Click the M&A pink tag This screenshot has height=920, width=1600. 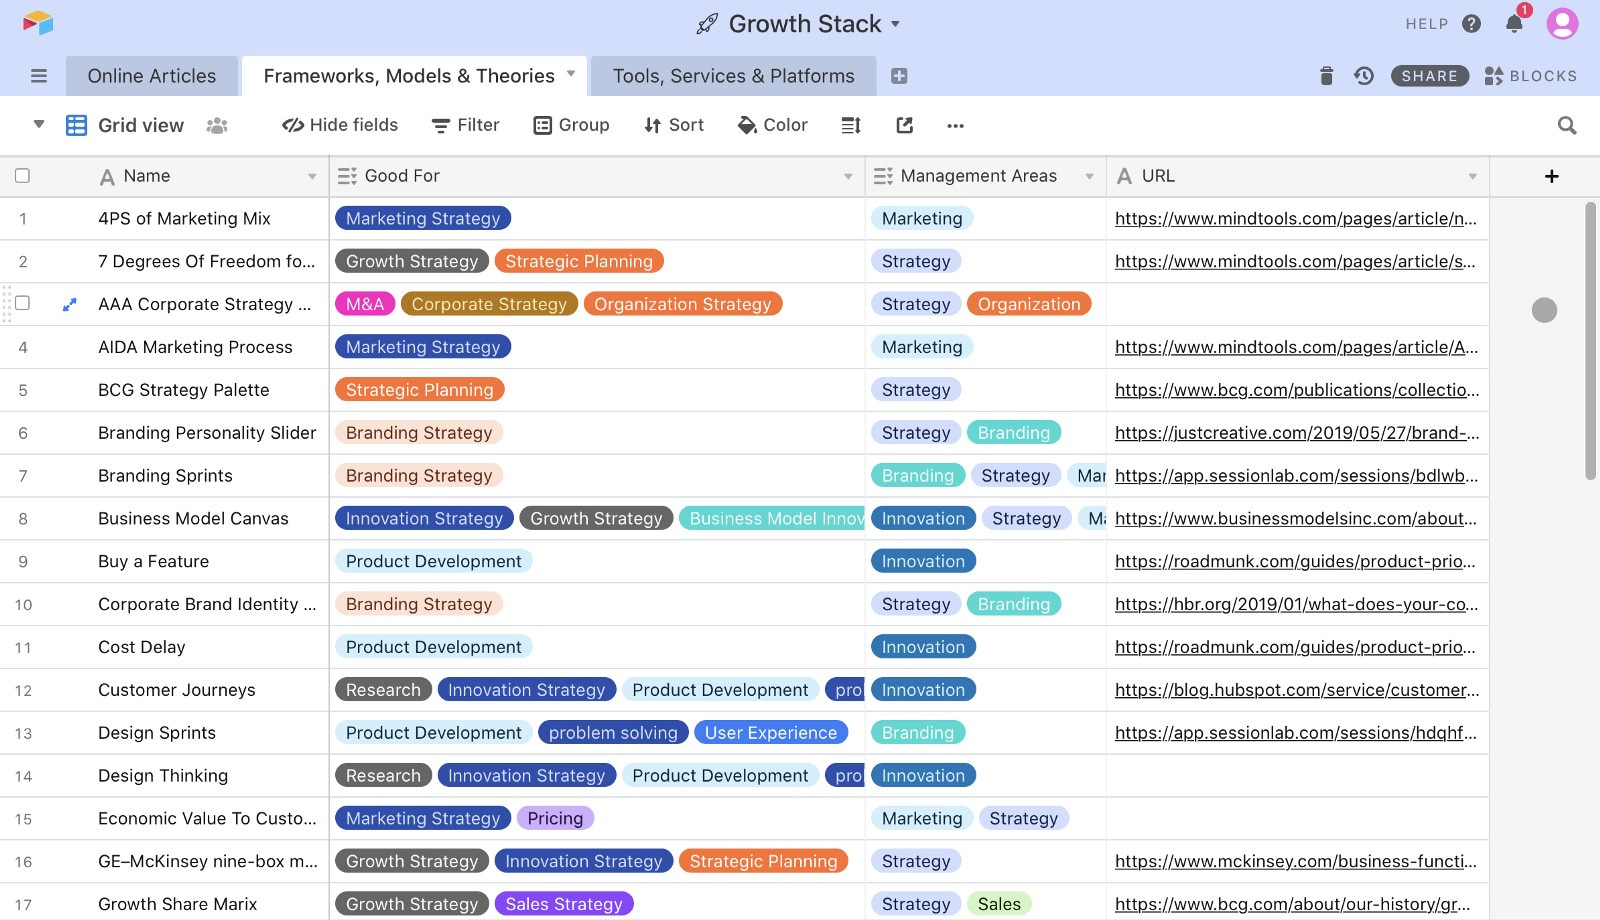pyautogui.click(x=365, y=304)
